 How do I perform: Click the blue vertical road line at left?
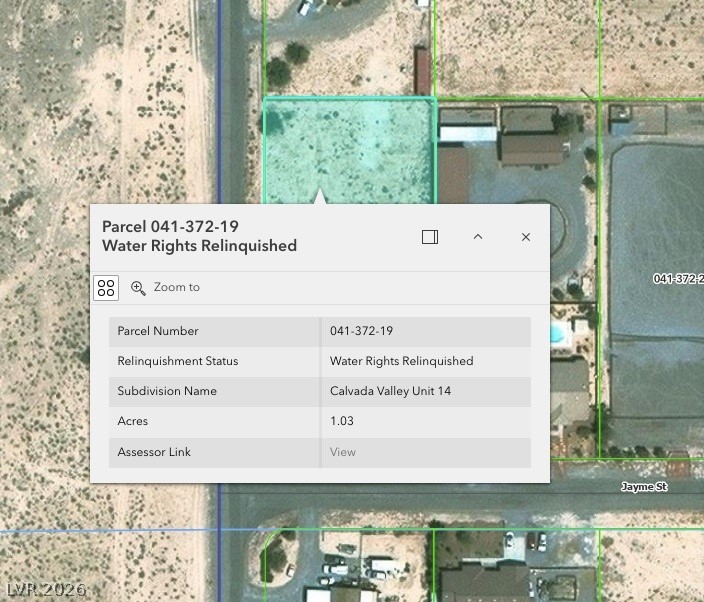(220, 100)
